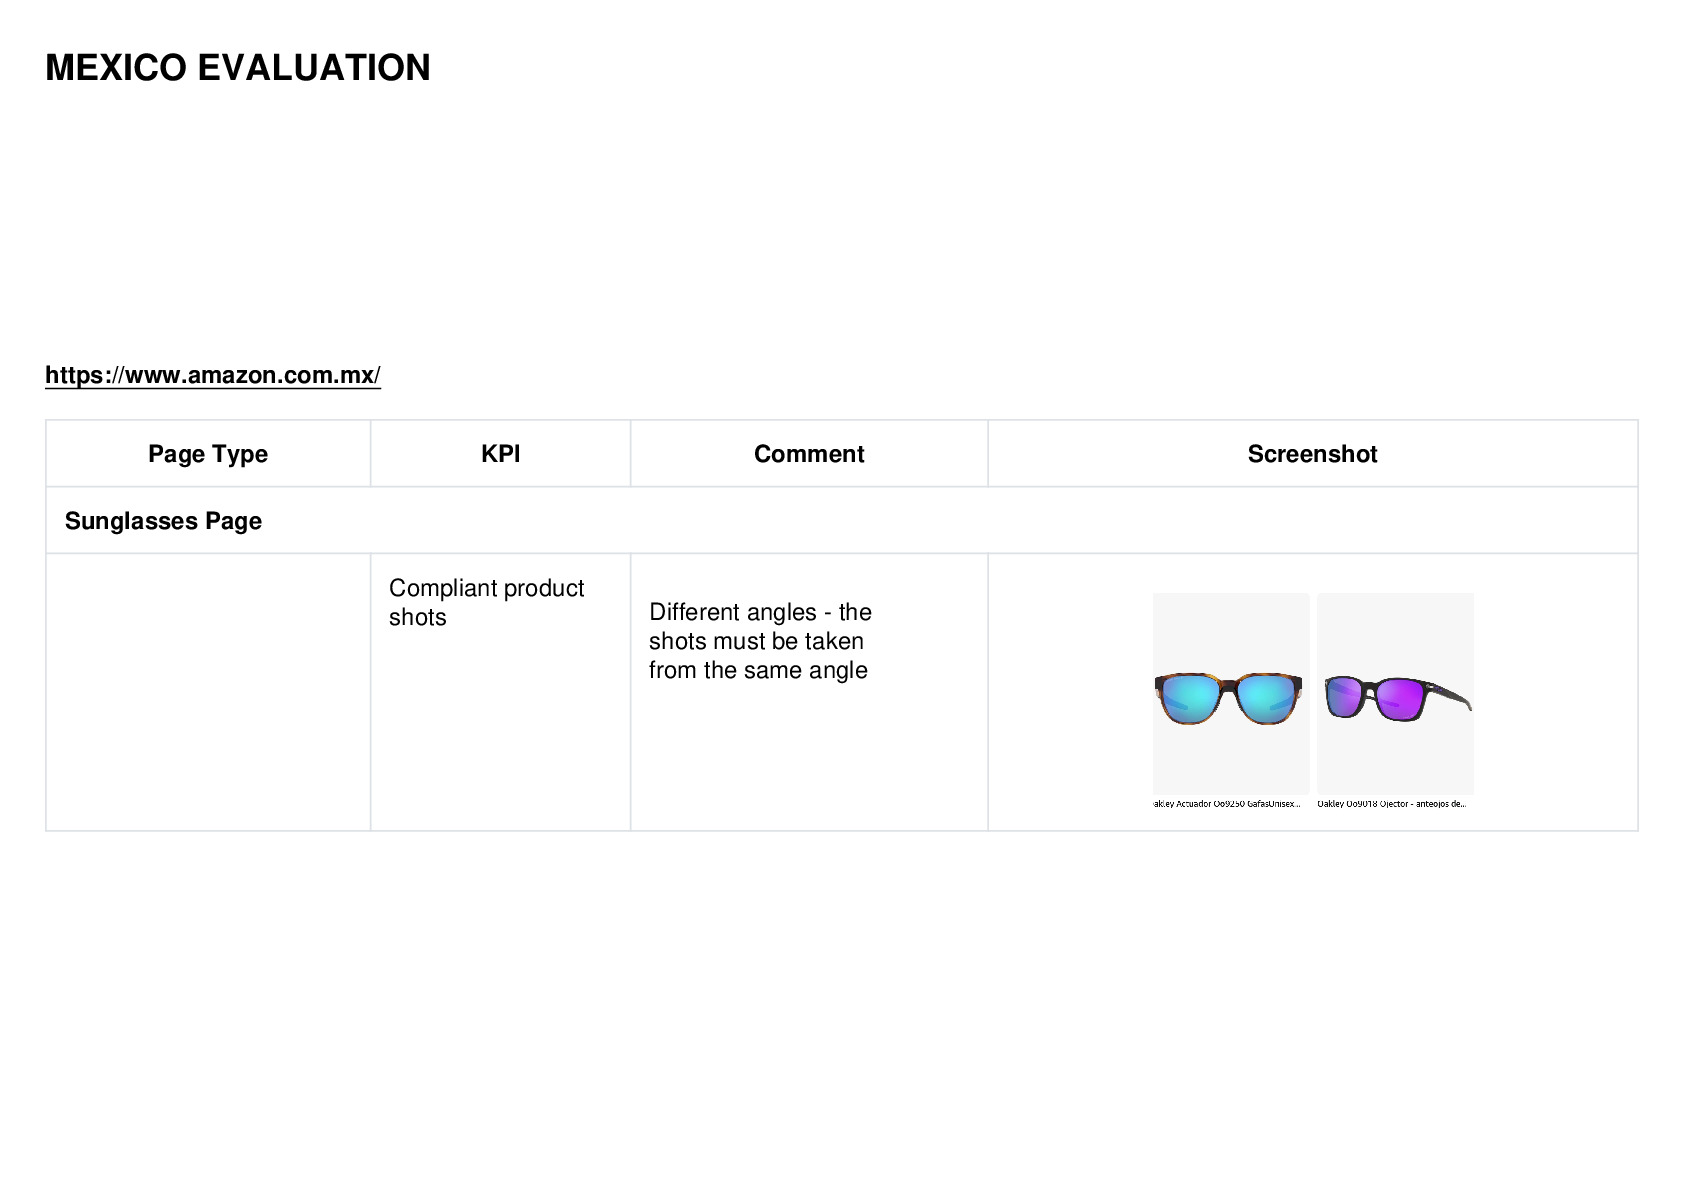Click the MEXICO EVALUATION heading

(238, 68)
